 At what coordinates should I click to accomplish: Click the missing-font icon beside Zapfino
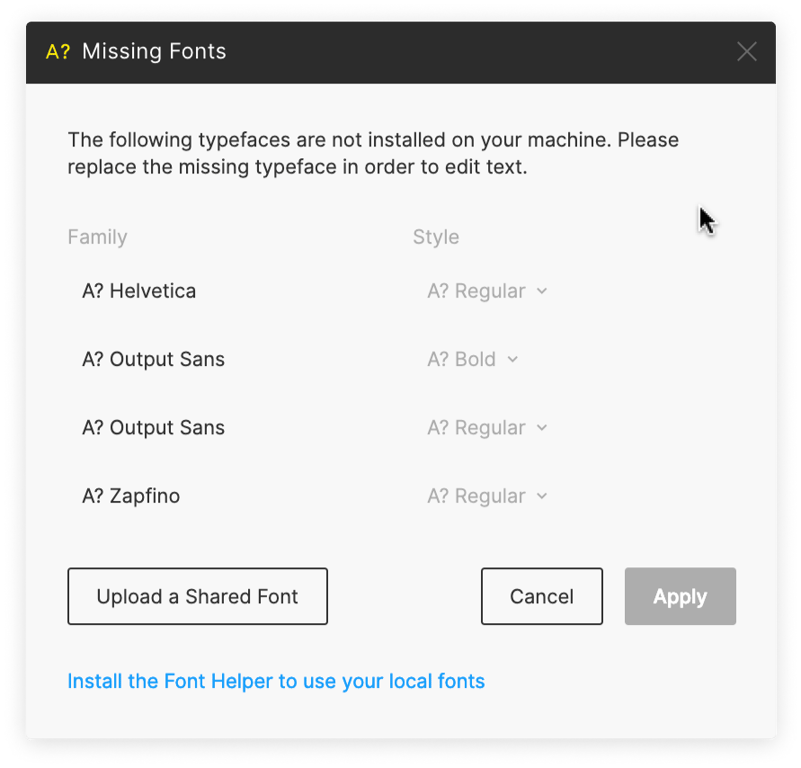tap(92, 496)
